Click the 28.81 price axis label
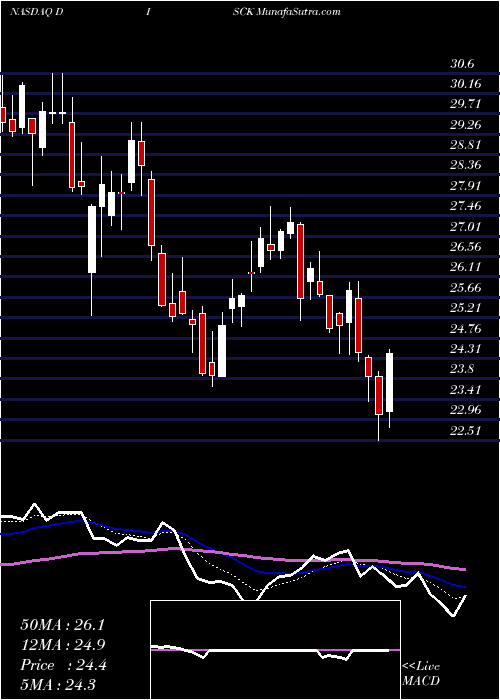The height and width of the screenshot is (700, 500). (465, 145)
